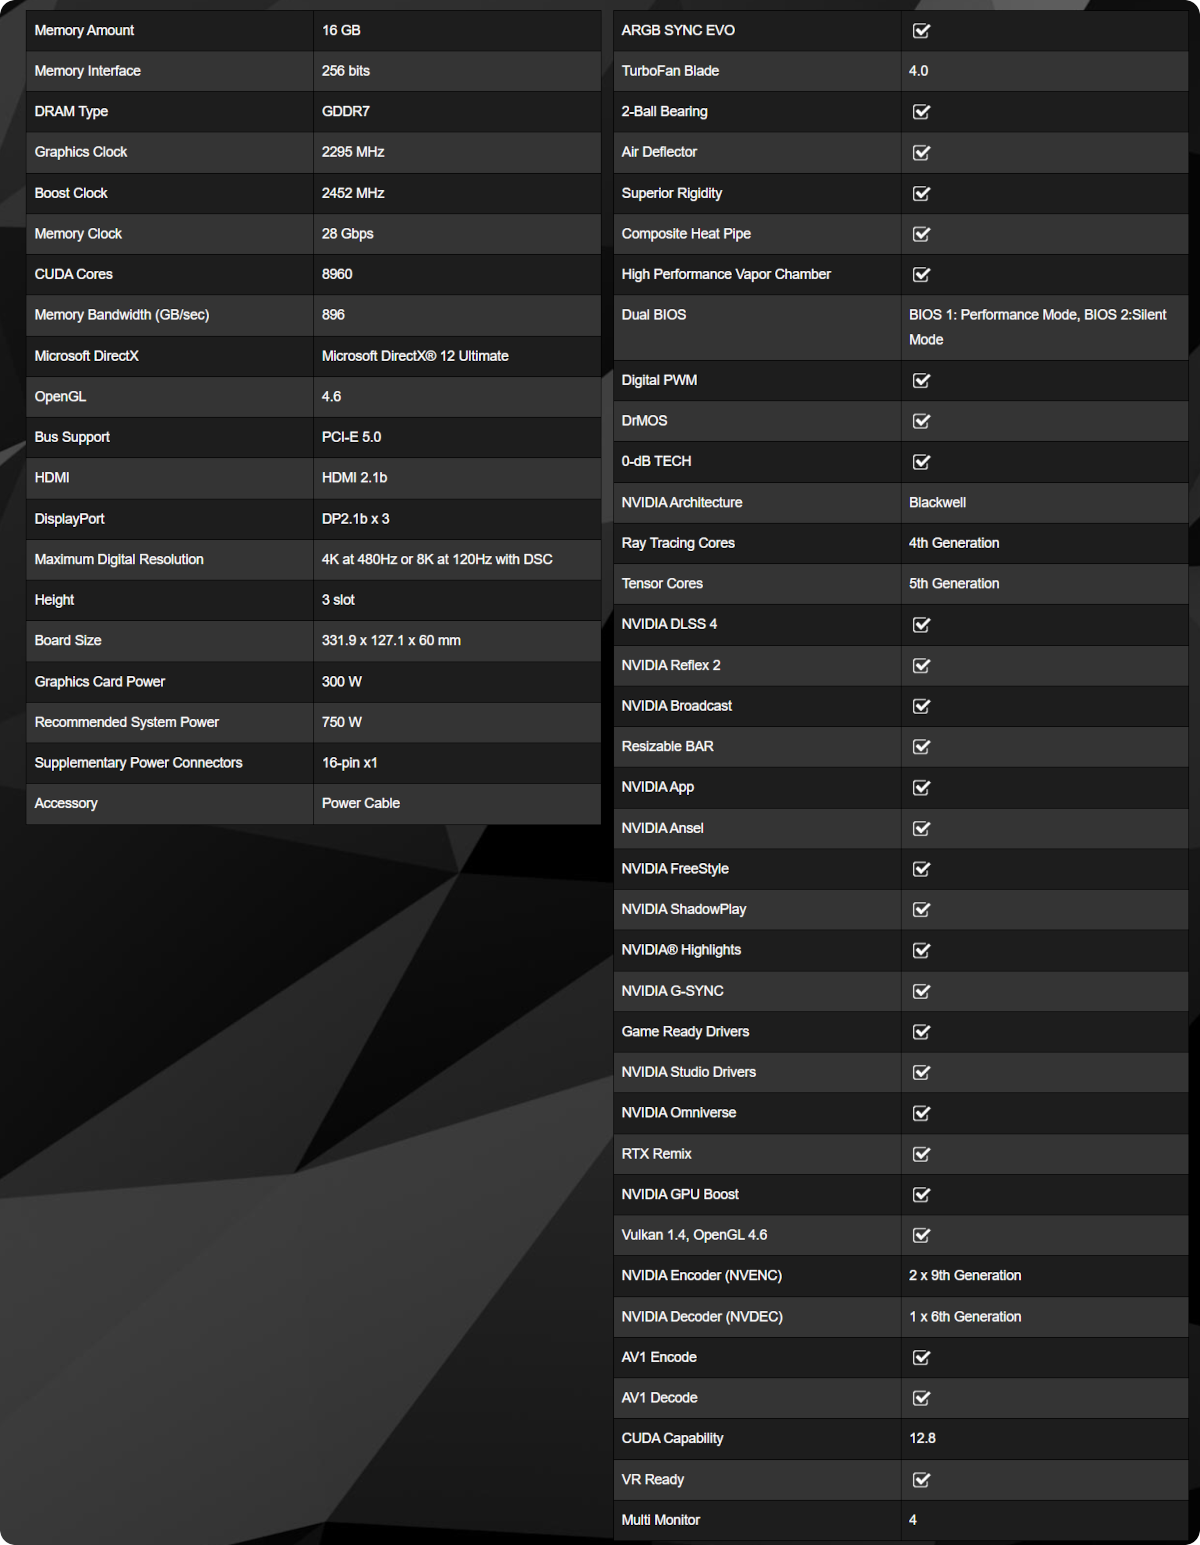Click the ARGB SYNC EVO checkmark icon
The height and width of the screenshot is (1545, 1200).
[x=921, y=31]
